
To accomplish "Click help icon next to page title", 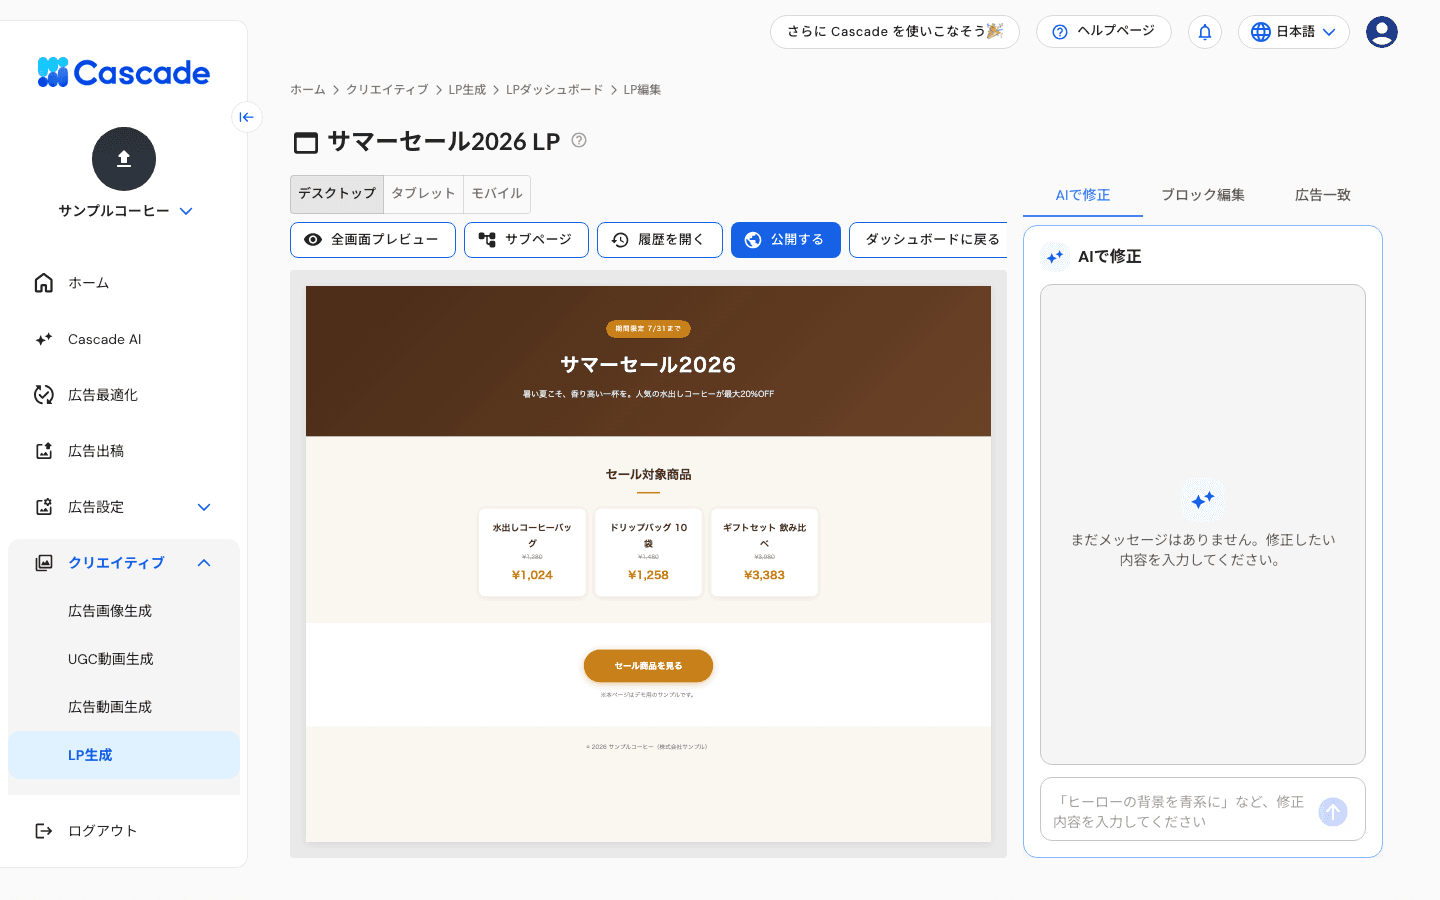I will [x=579, y=140].
